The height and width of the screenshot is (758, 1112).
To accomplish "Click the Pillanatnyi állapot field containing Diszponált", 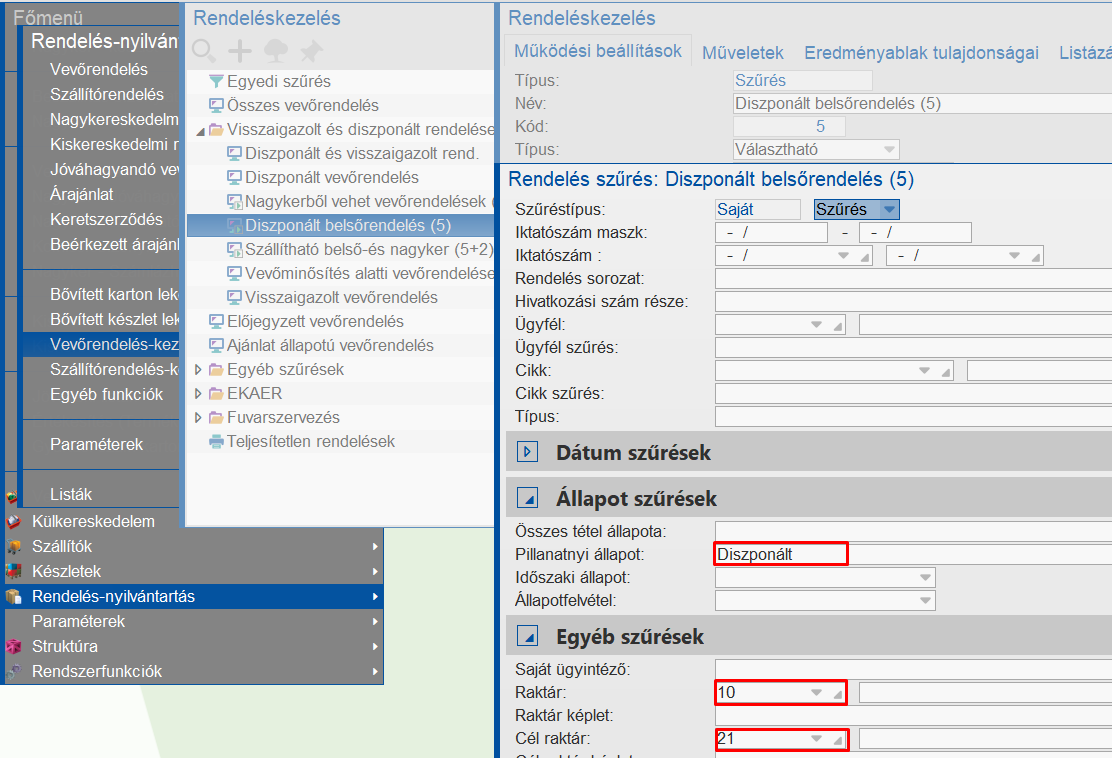I will pos(780,554).
